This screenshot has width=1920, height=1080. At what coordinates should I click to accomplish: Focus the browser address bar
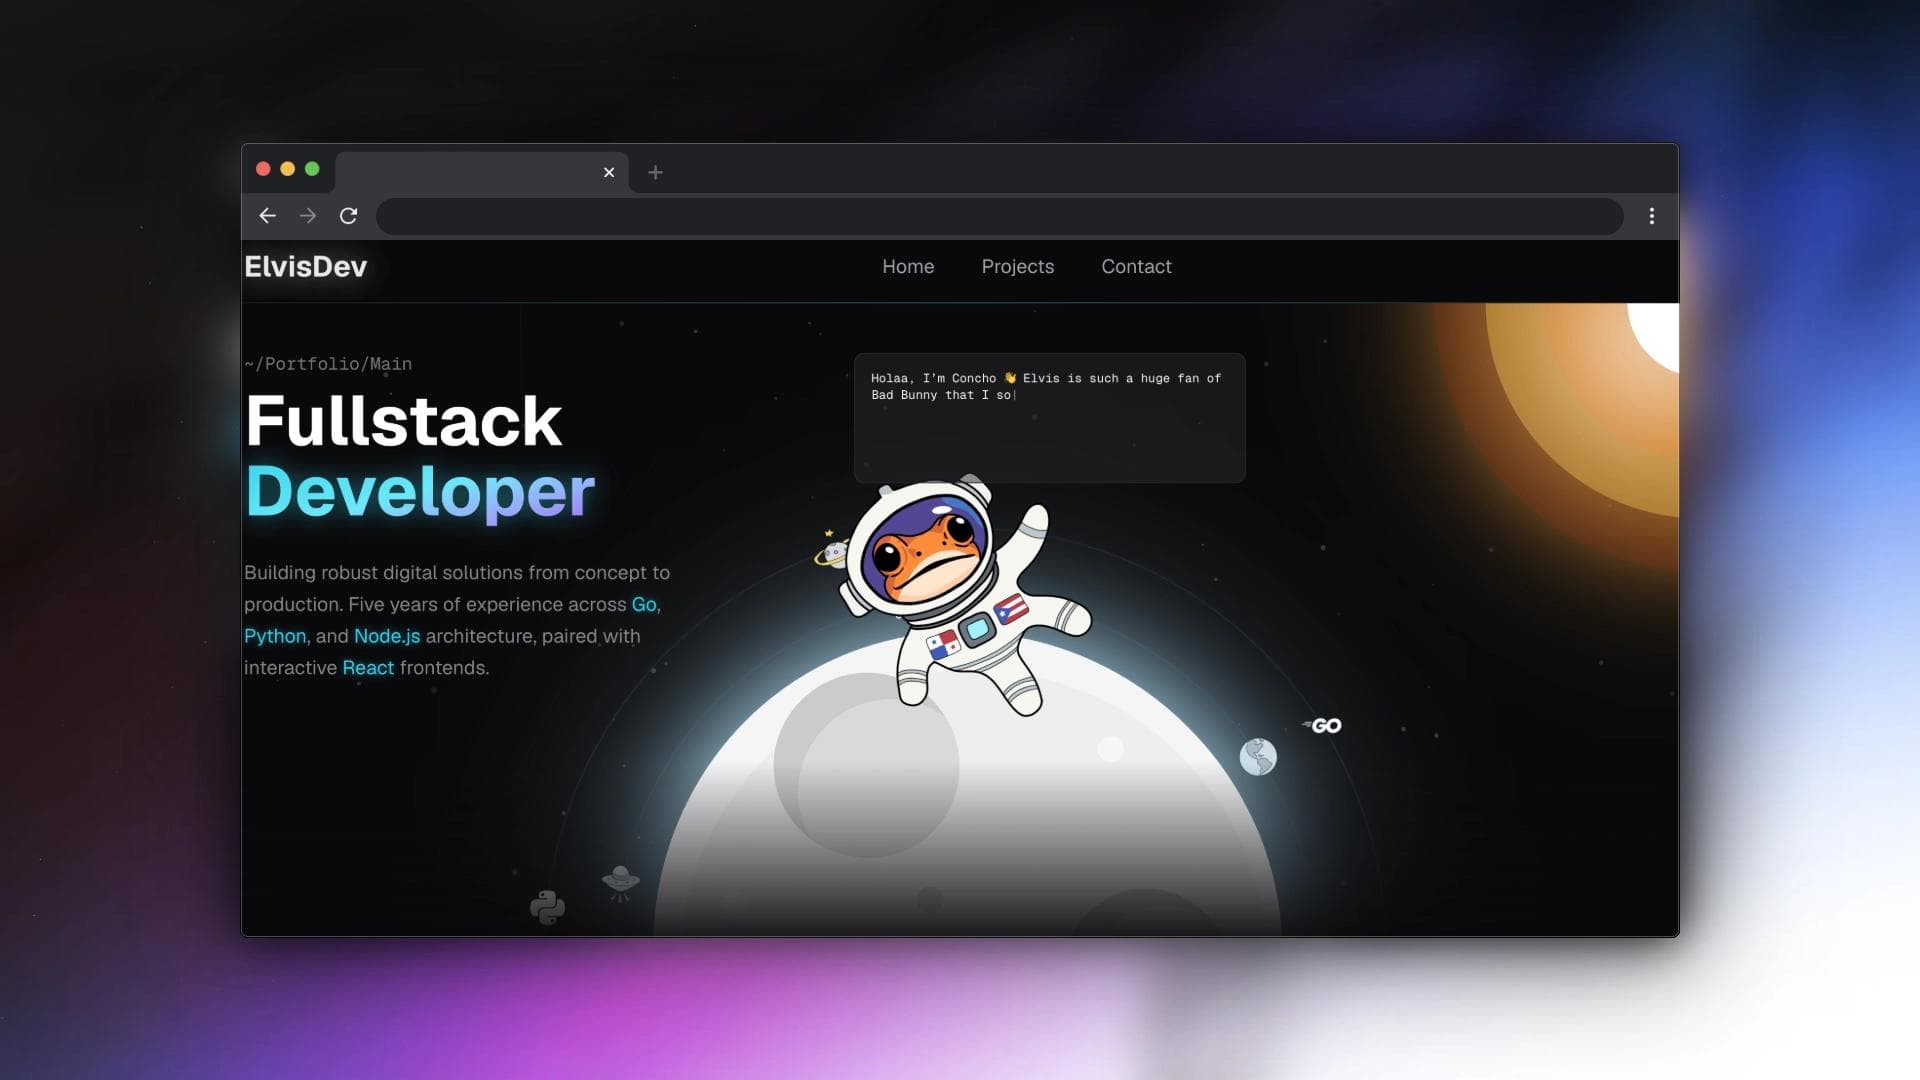(x=999, y=216)
